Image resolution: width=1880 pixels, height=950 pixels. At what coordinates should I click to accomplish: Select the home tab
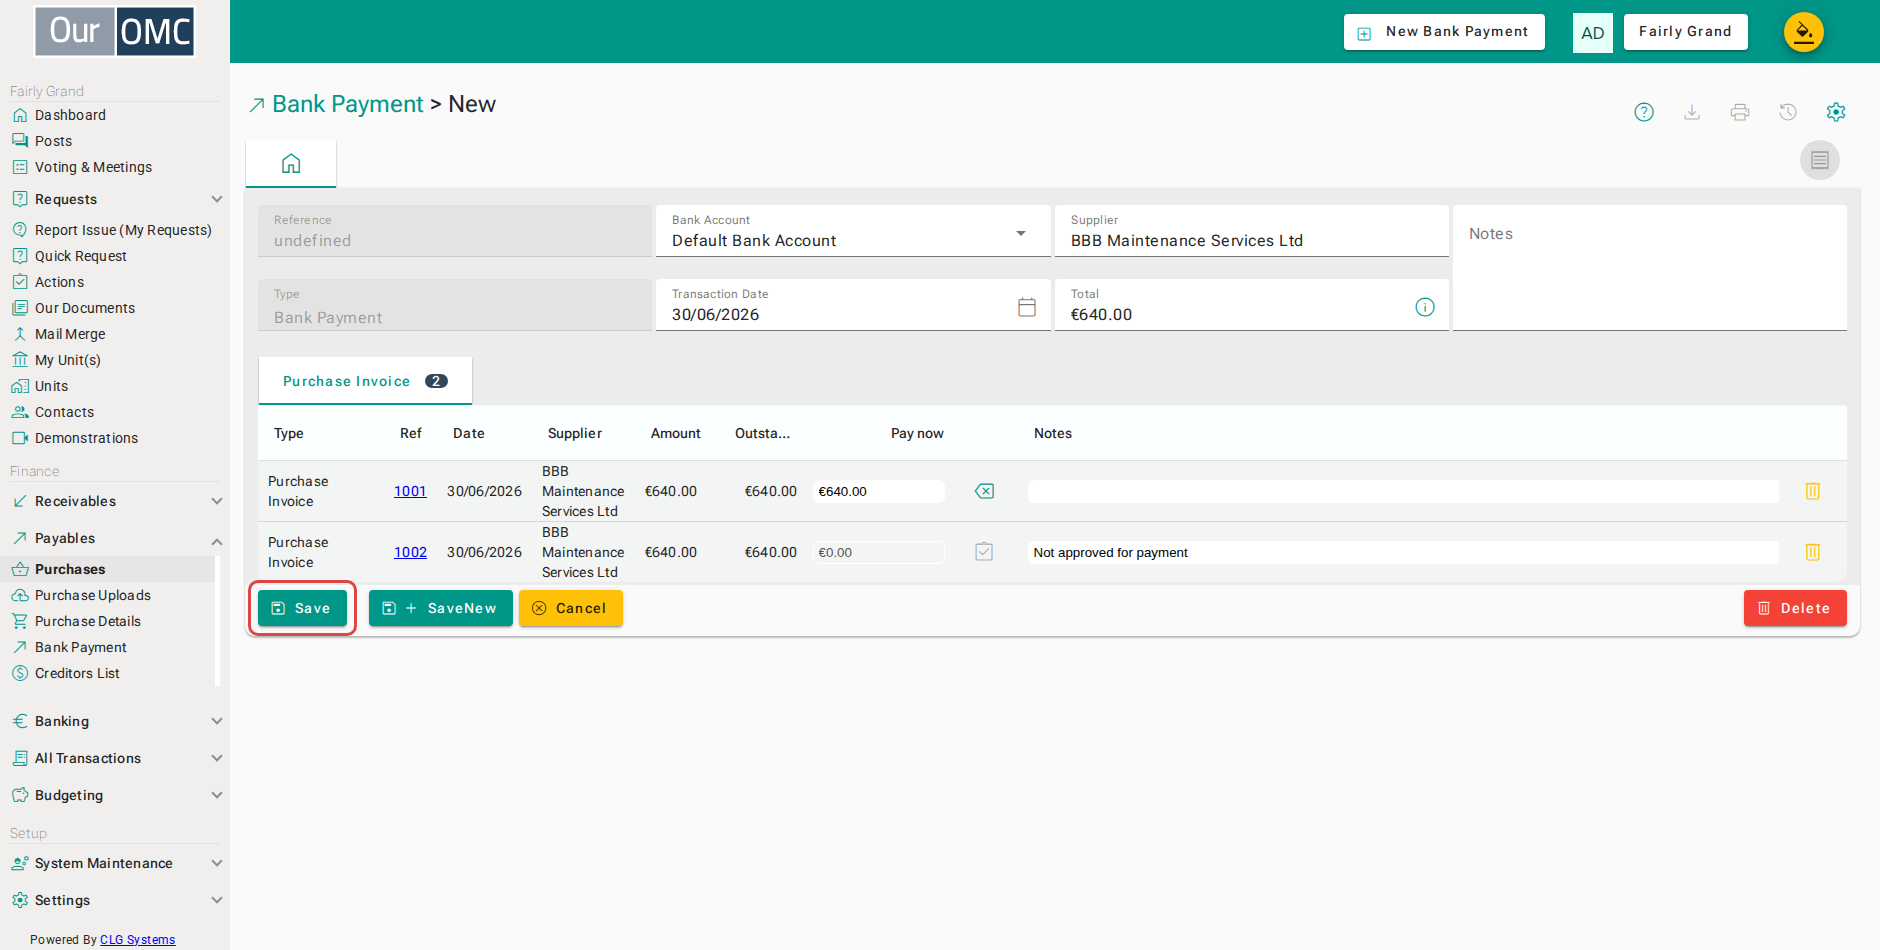point(291,163)
